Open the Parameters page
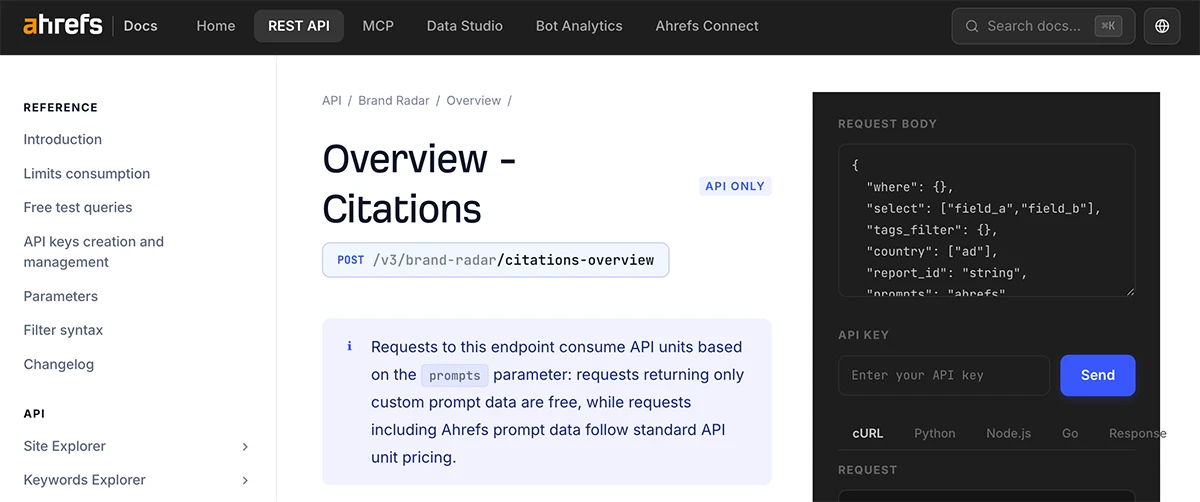 click(61, 296)
